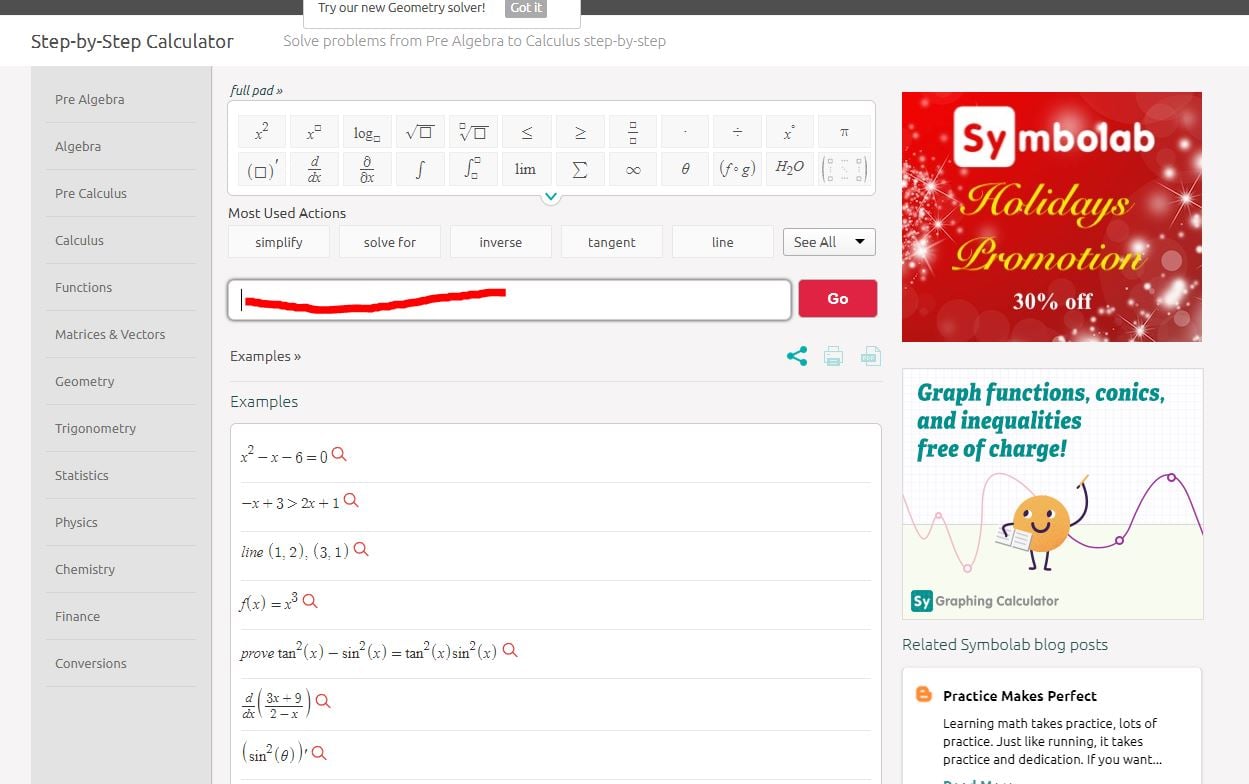Open the See All actions dropdown
1249x784 pixels.
click(x=829, y=242)
